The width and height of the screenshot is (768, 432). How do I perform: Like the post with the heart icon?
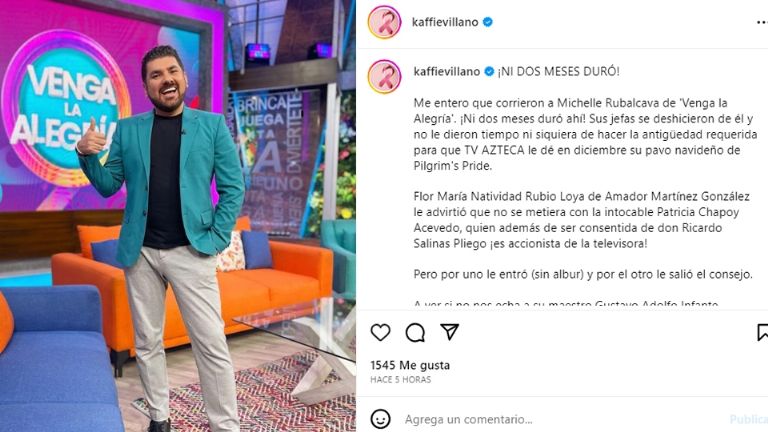pos(380,333)
